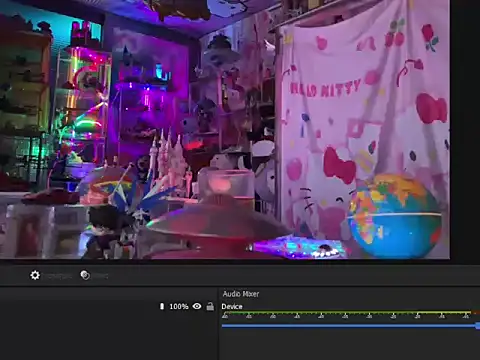Click the dB scale ticks under the Device meter

(346, 316)
